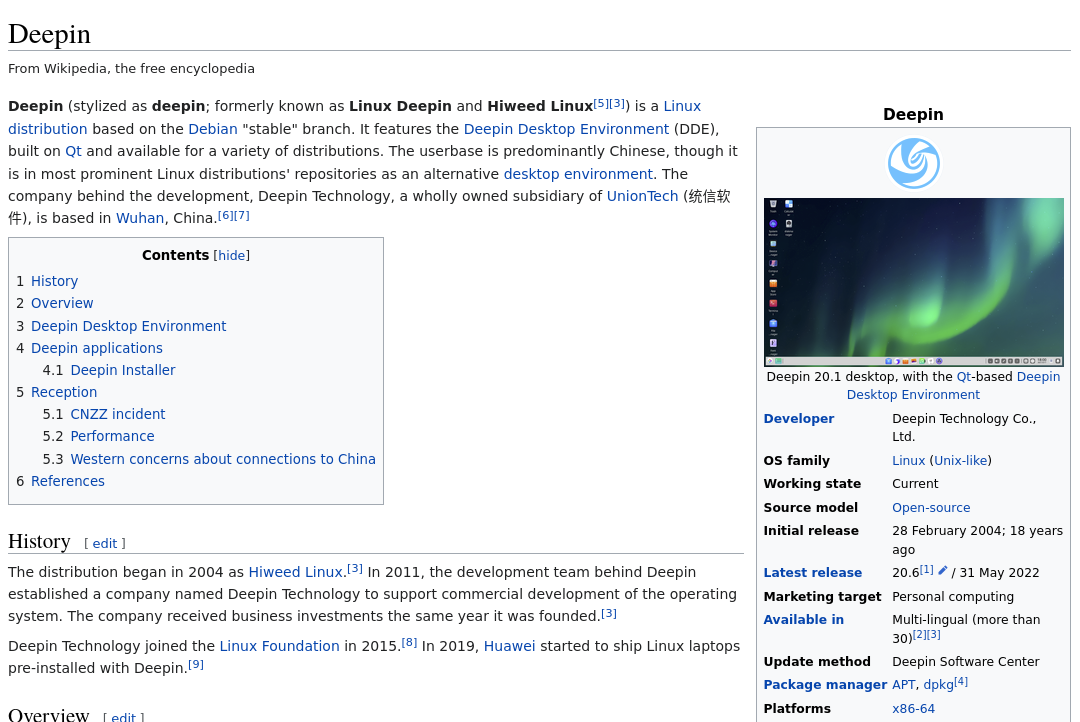Screen dimensions: 1080x722
Task: Open x86-64 platform link
Action: (x=913, y=708)
